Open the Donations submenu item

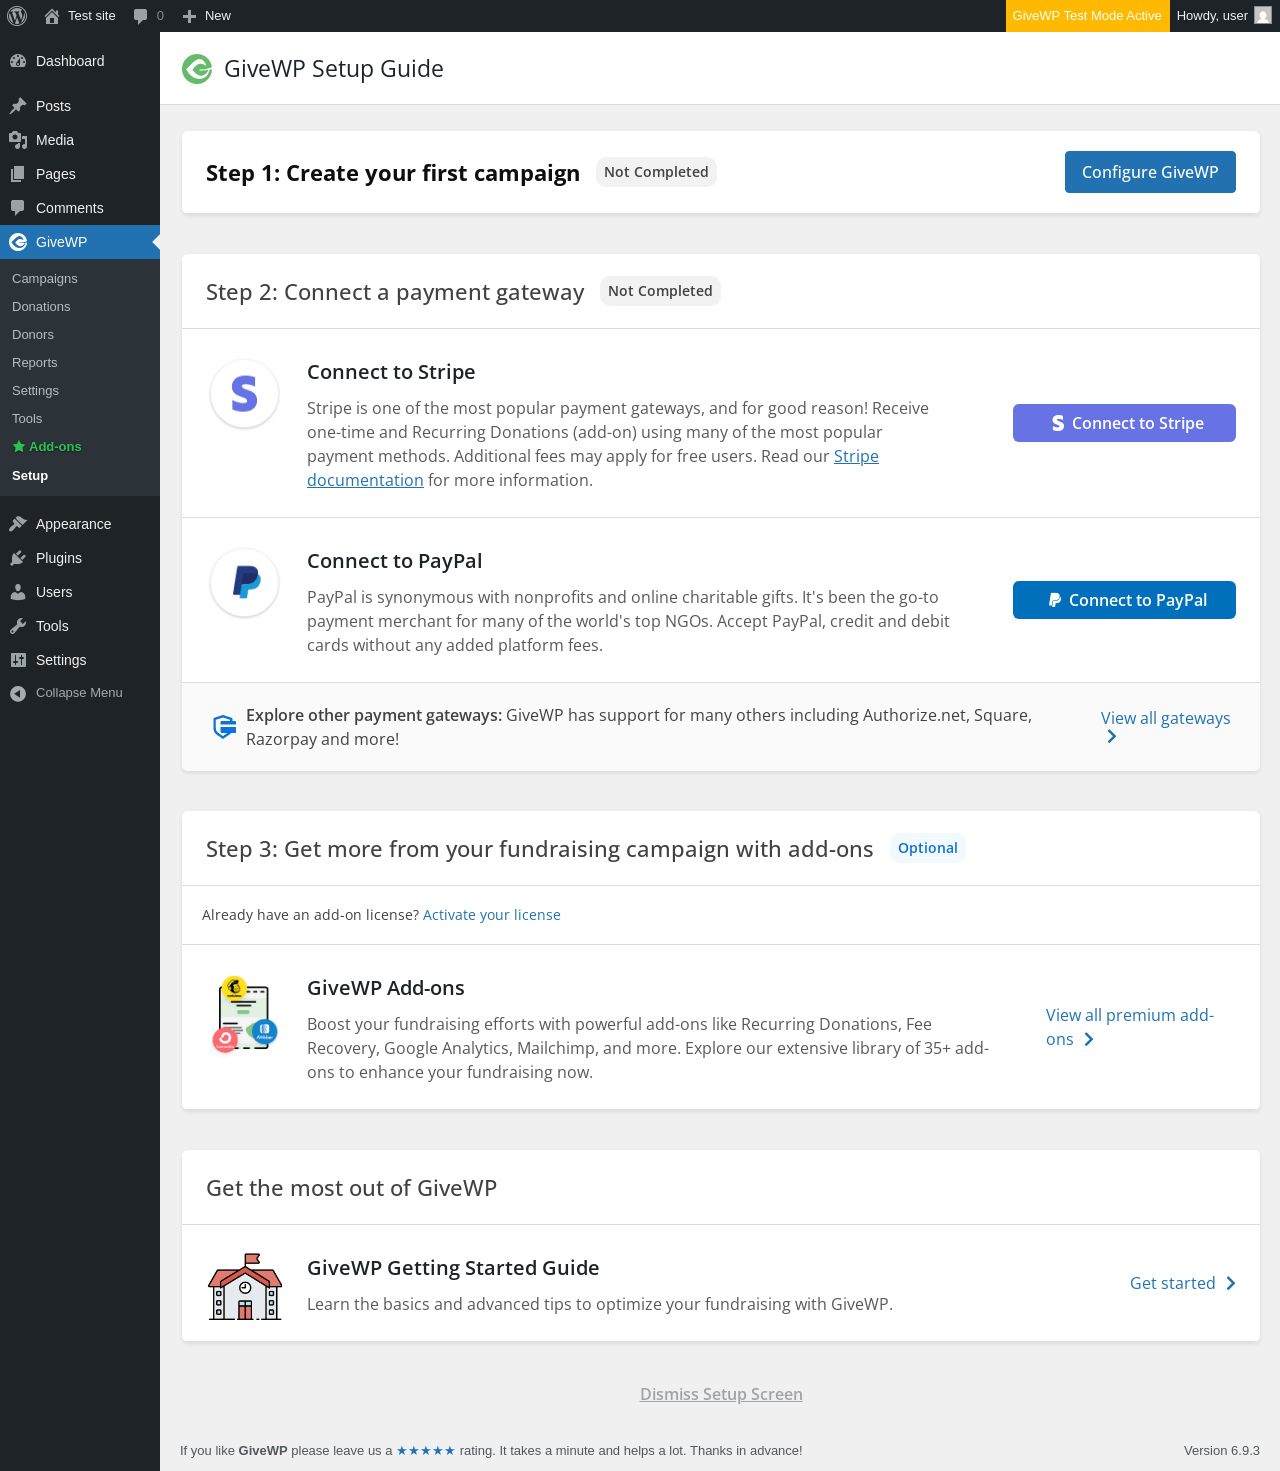[41, 307]
